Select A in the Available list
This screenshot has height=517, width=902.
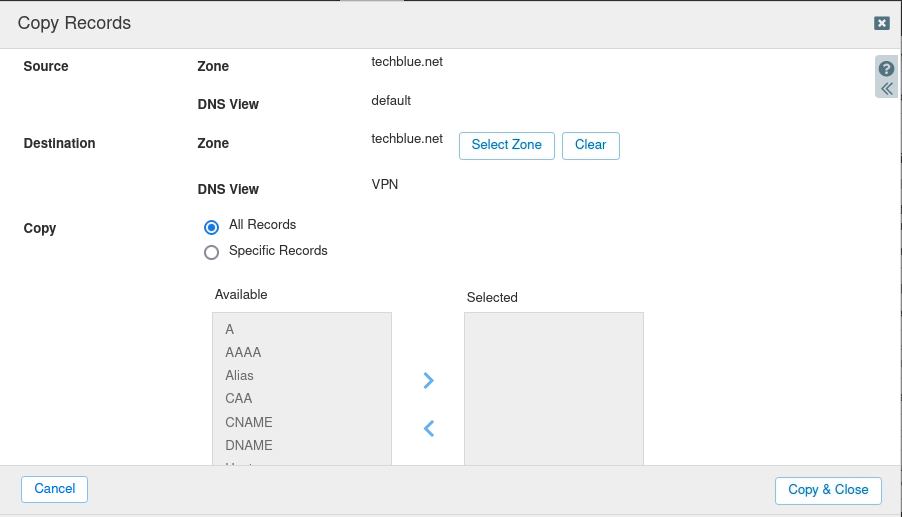(x=230, y=329)
